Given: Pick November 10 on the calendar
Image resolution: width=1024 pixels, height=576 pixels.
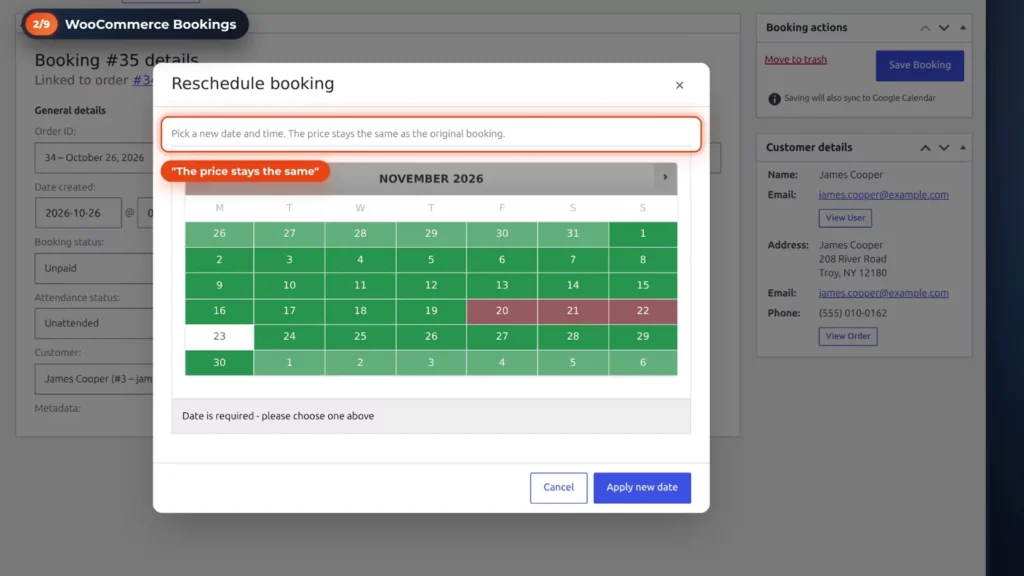Looking at the screenshot, I should coord(289,285).
